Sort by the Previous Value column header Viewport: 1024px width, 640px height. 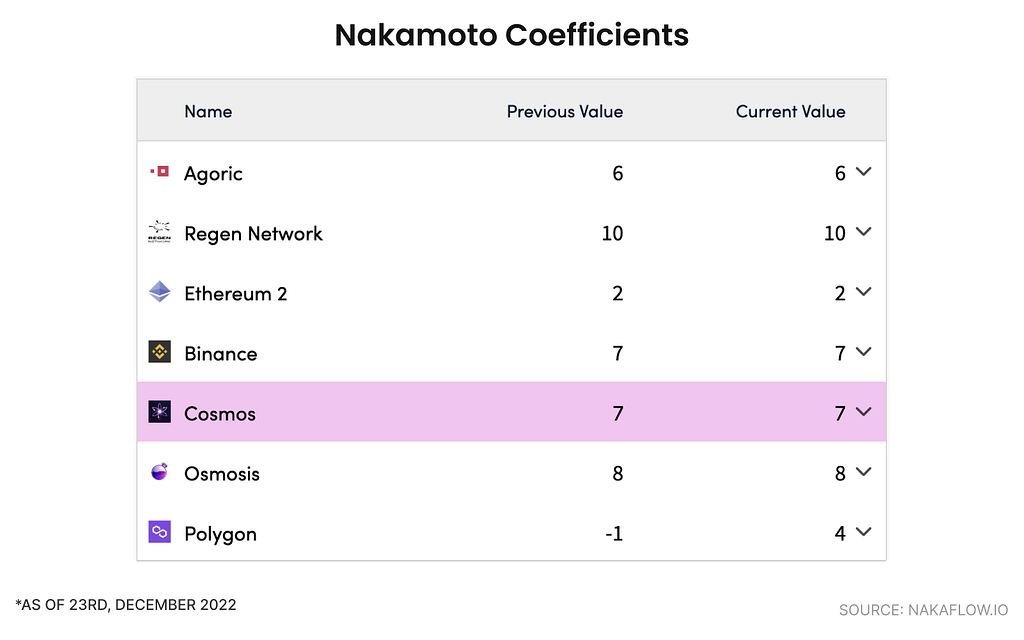click(565, 112)
